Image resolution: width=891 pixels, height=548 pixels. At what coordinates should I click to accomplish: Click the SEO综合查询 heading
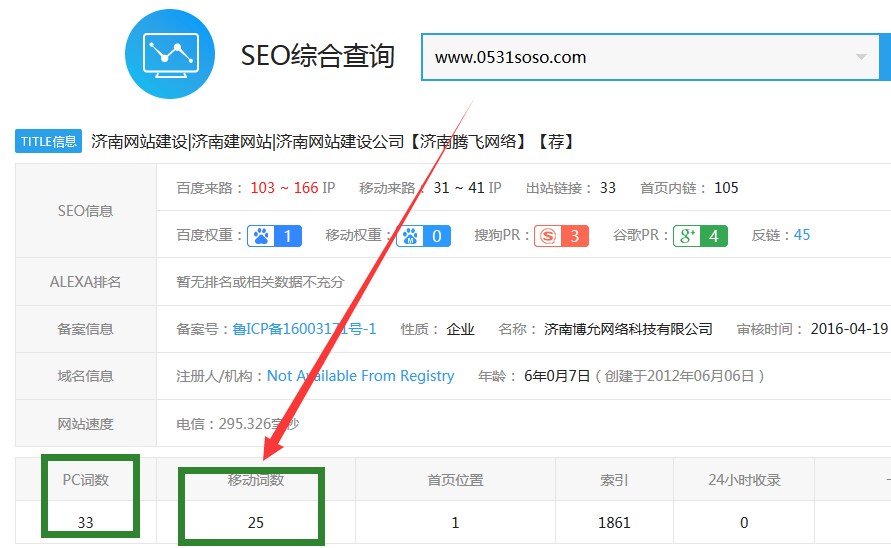pos(317,56)
